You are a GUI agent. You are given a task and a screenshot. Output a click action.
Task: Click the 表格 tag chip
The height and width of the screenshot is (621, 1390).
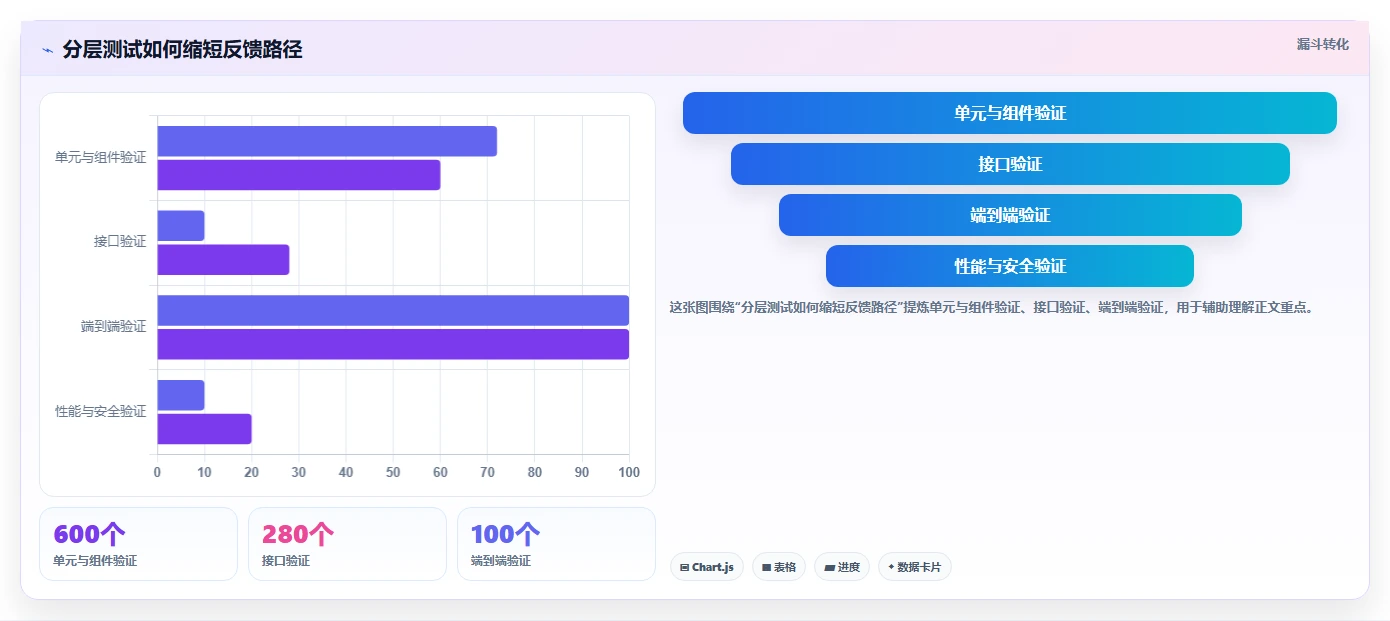pyautogui.click(x=779, y=567)
